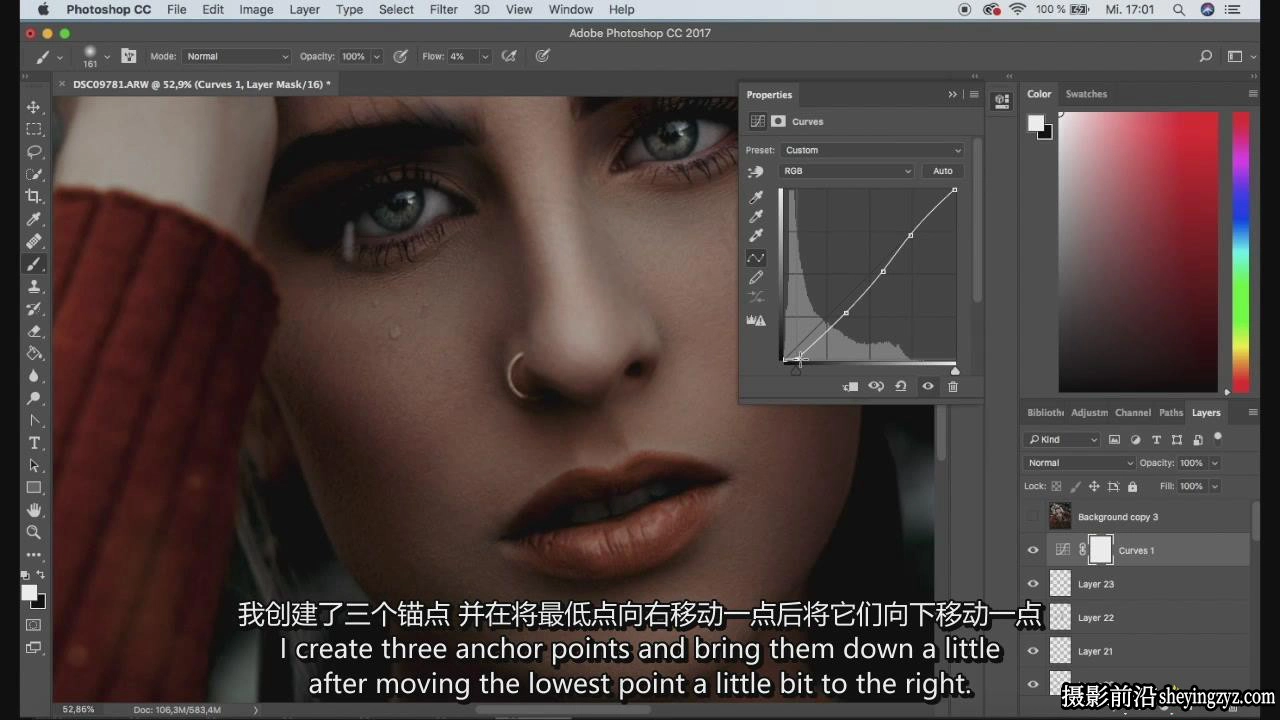This screenshot has width=1280, height=720.
Task: Select the Move tool
Action: (x=34, y=107)
